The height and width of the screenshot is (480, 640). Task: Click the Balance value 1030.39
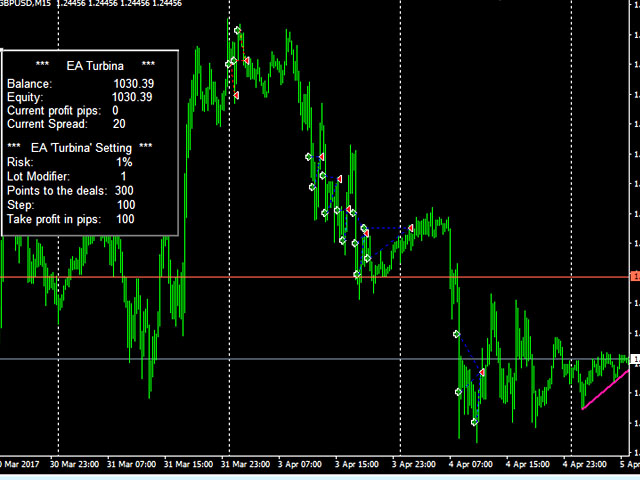pos(132,83)
